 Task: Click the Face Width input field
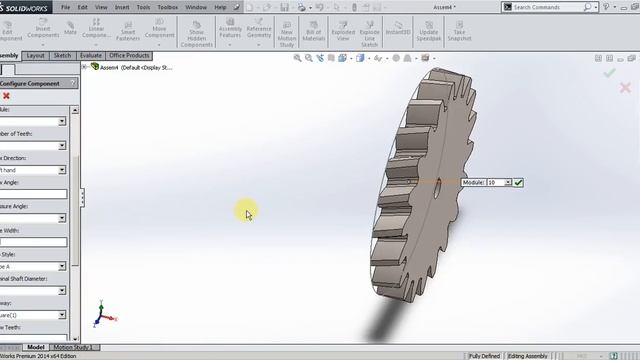pyautogui.click(x=33, y=242)
